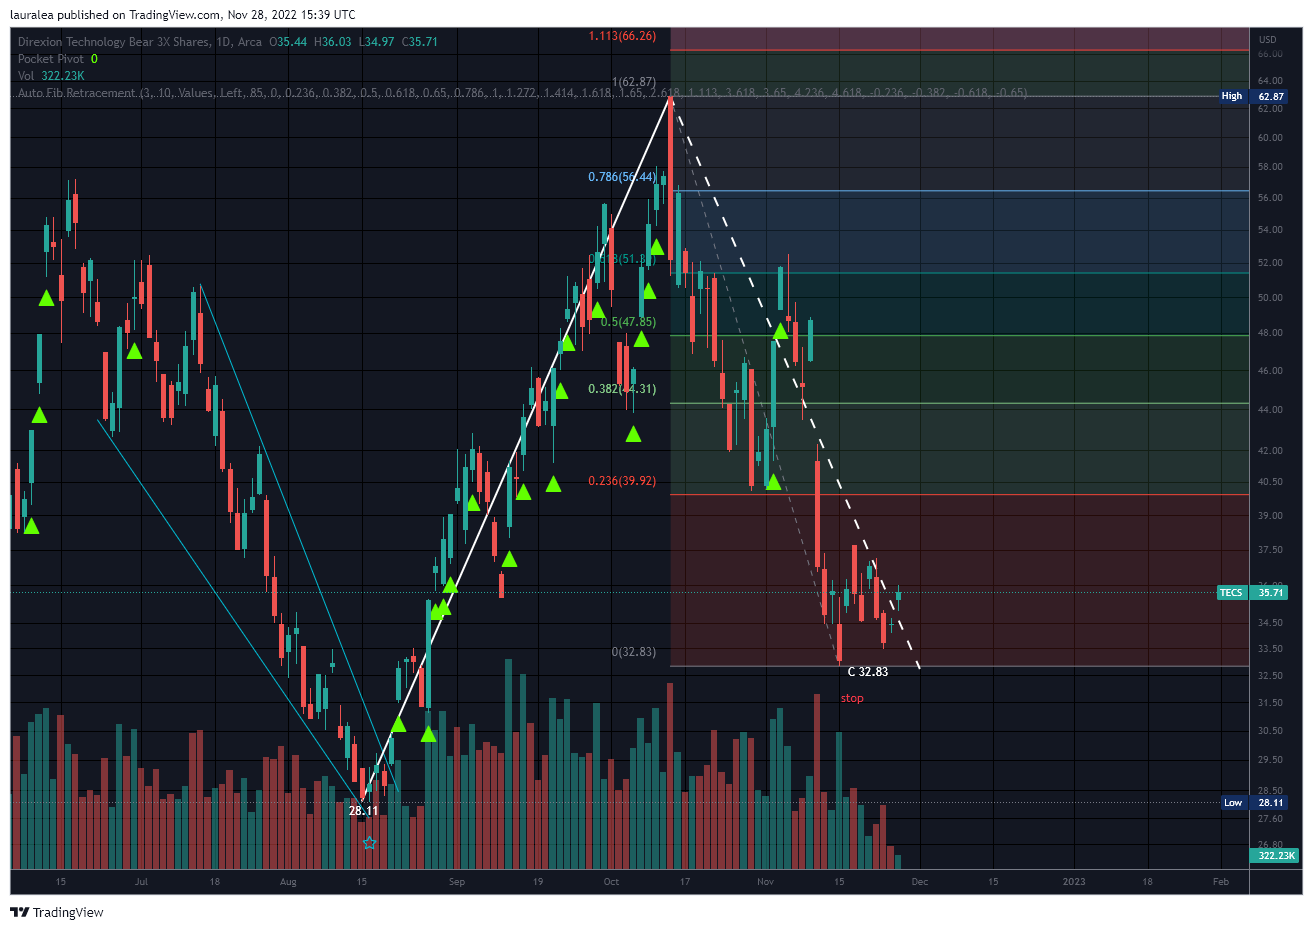Click the green triangle directly under 0.382(44.31) label
Image resolution: width=1313 pixels, height=930 pixels.
(x=633, y=434)
